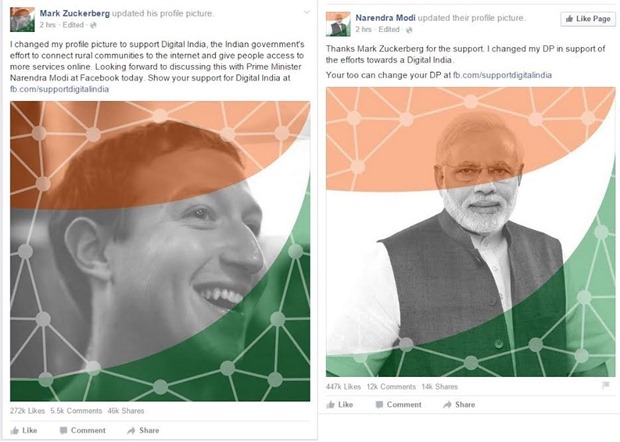This screenshot has height=442, width=620.
Task: Like Narendra Modi's profile picture post
Action: (x=340, y=404)
